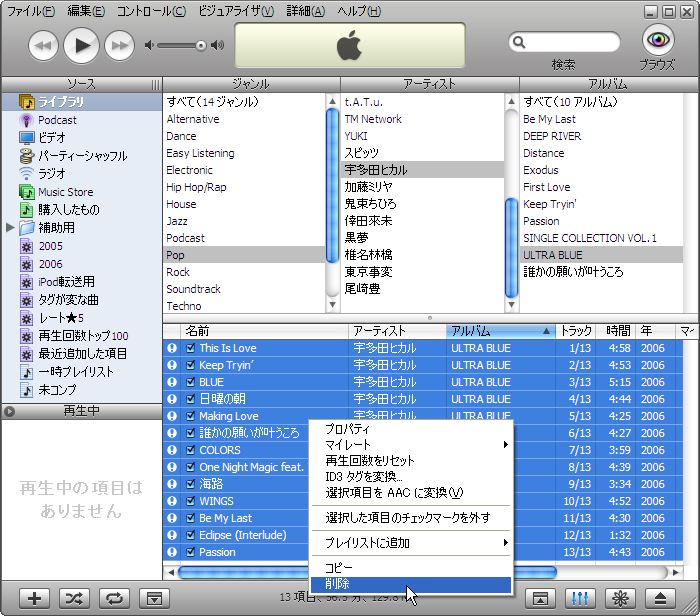Click the video window button beside the equalizer
Screen dimensions: 700x616
[540, 599]
